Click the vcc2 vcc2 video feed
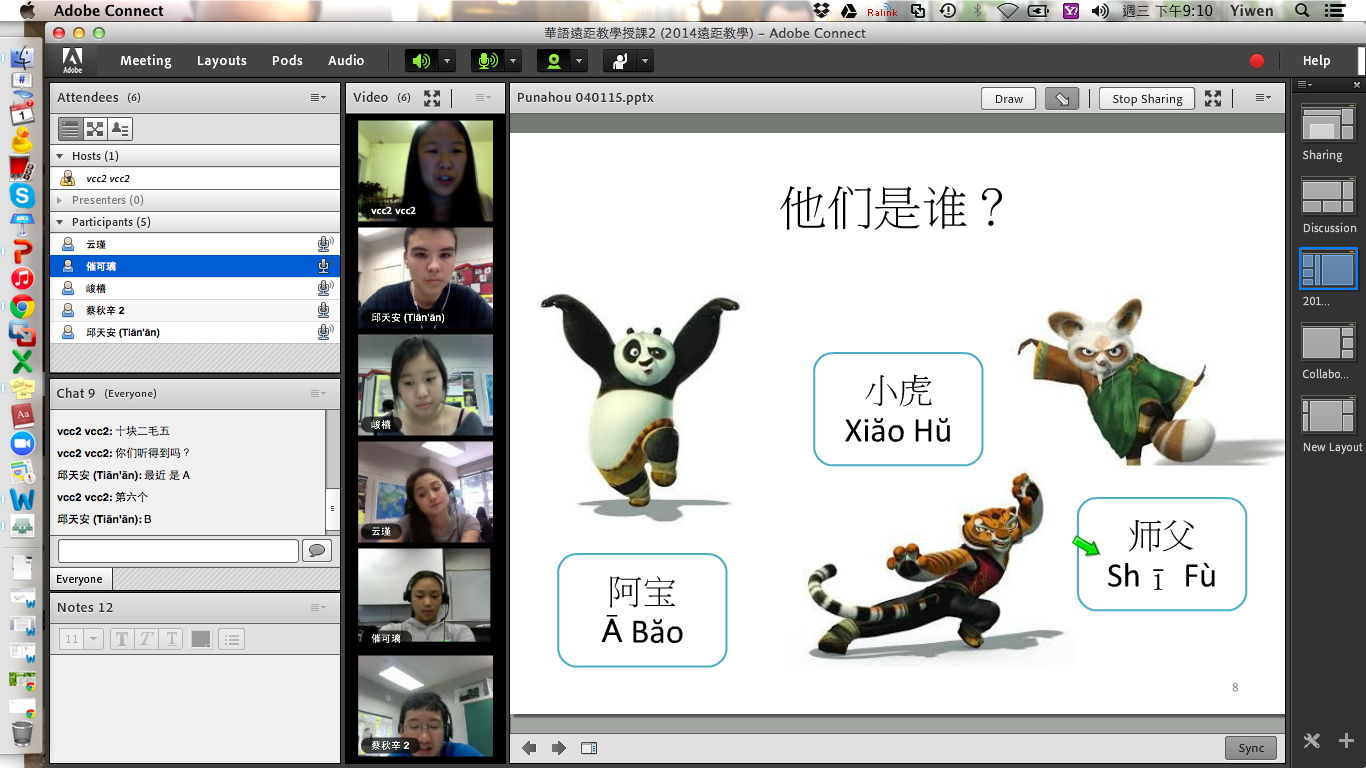The width and height of the screenshot is (1366, 768). click(x=425, y=171)
